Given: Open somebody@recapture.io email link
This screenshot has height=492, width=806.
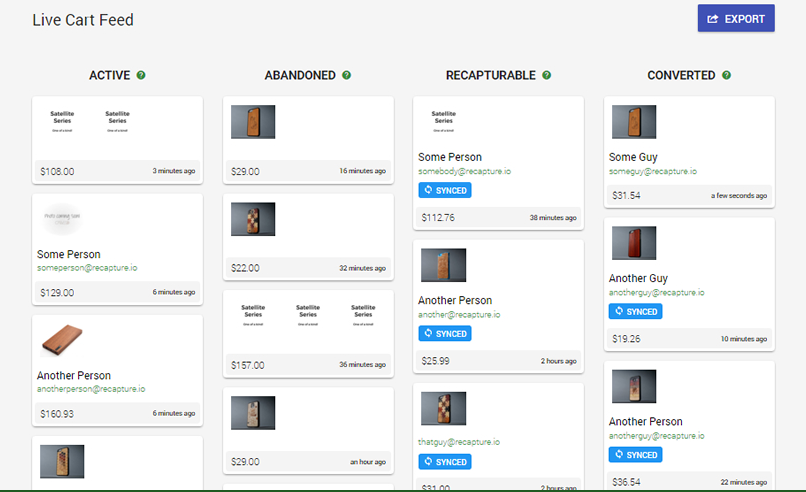Looking at the screenshot, I should click(464, 171).
